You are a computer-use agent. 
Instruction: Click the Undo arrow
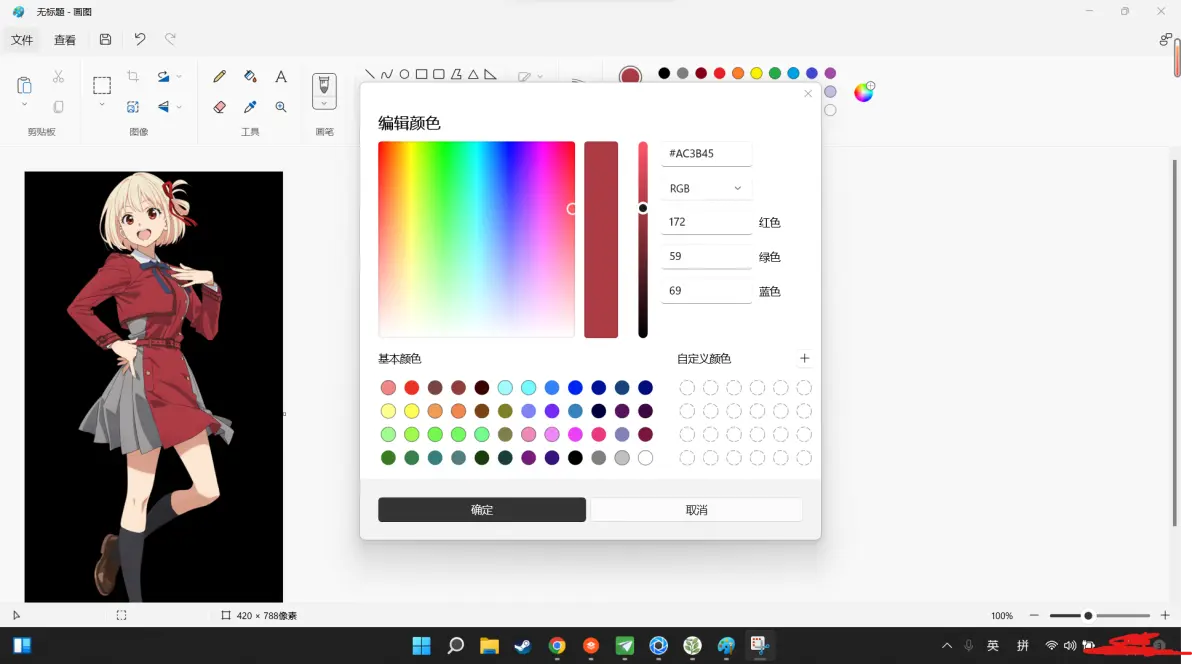(x=140, y=39)
